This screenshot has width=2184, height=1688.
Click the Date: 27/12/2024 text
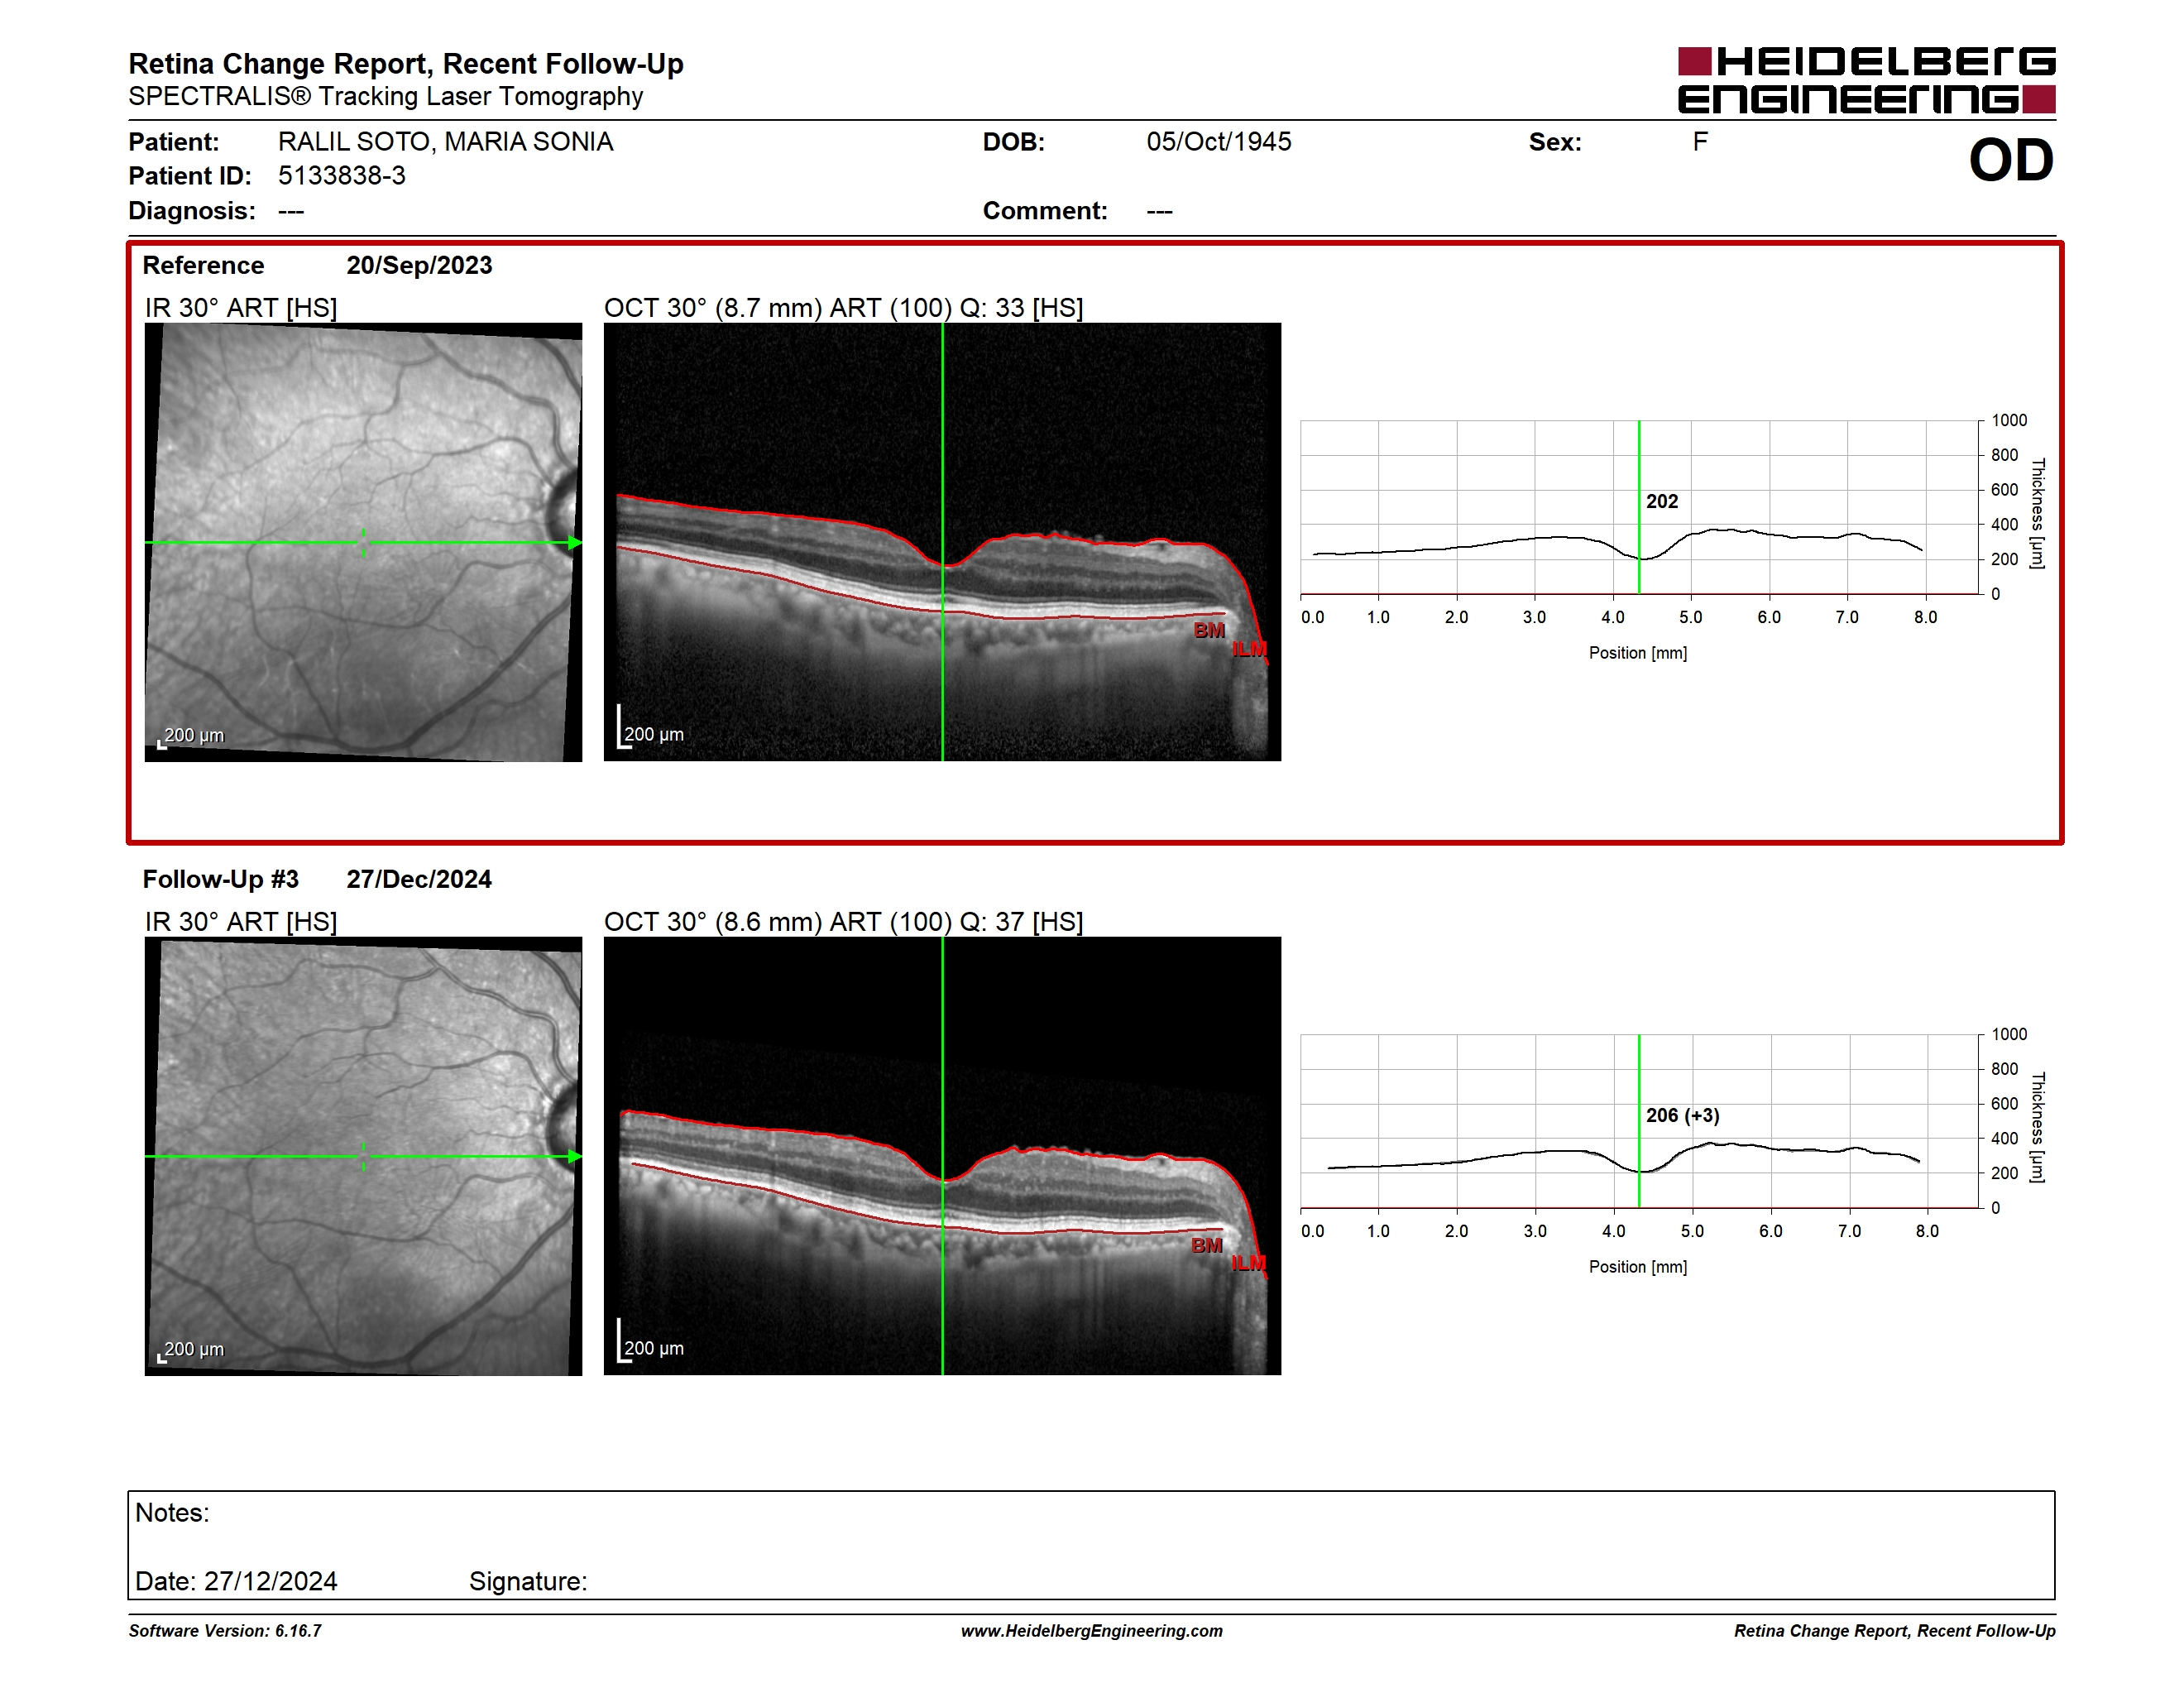236,1581
